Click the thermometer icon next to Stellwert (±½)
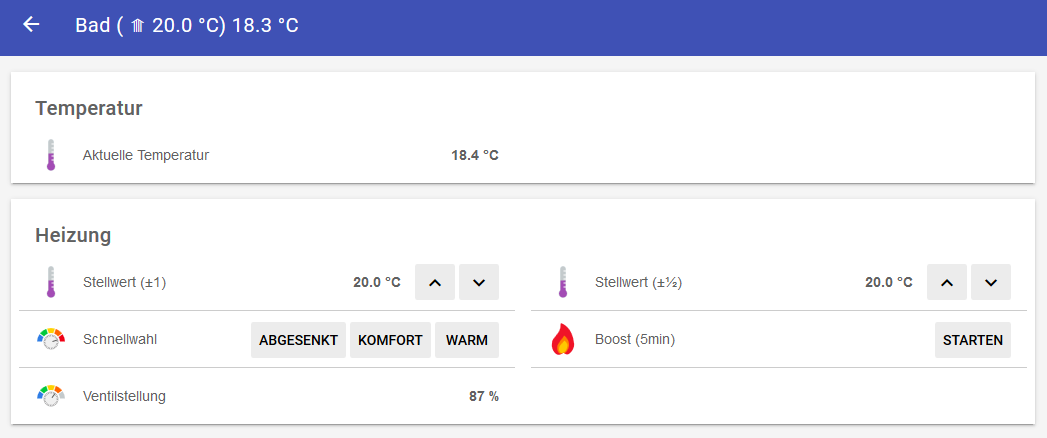Viewport: 1047px width, 438px height. point(563,282)
